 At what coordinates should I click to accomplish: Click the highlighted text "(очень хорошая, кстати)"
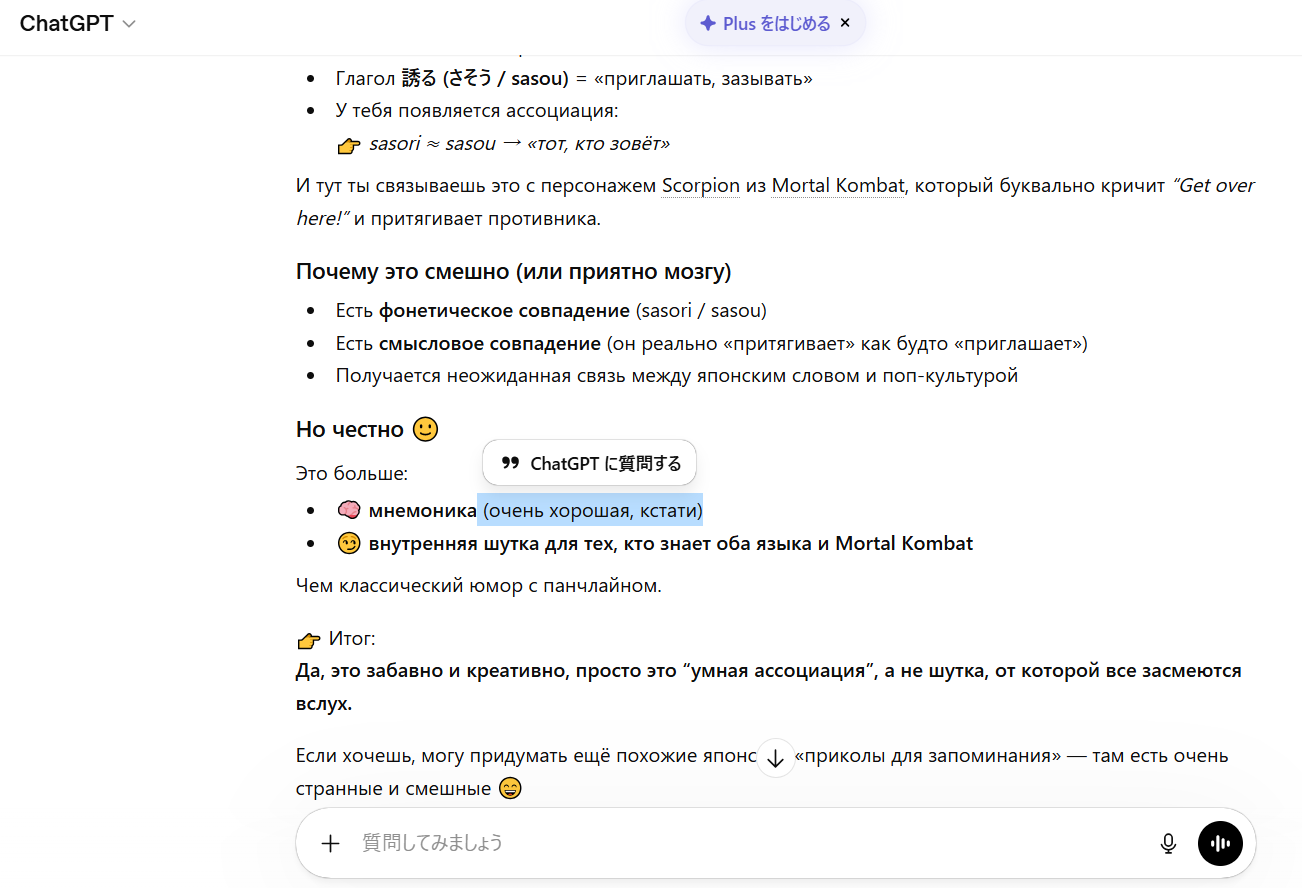[x=590, y=511]
